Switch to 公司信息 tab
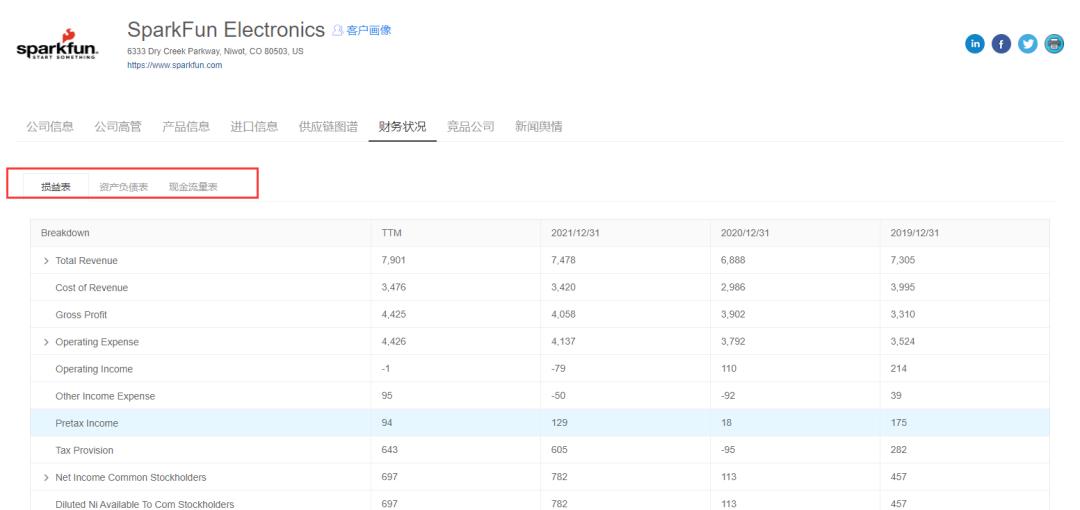This screenshot has width=1080, height=510. point(50,127)
